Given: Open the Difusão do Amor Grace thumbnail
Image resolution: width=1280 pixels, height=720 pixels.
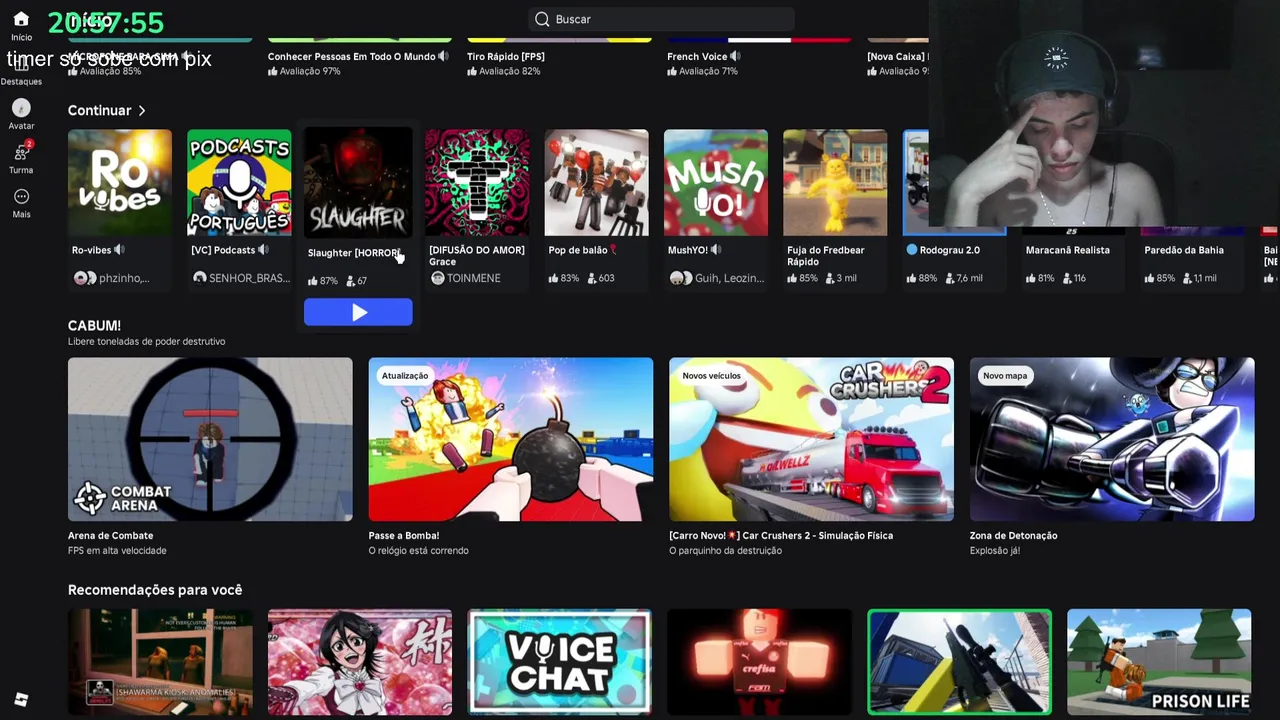Looking at the screenshot, I should click(477, 182).
